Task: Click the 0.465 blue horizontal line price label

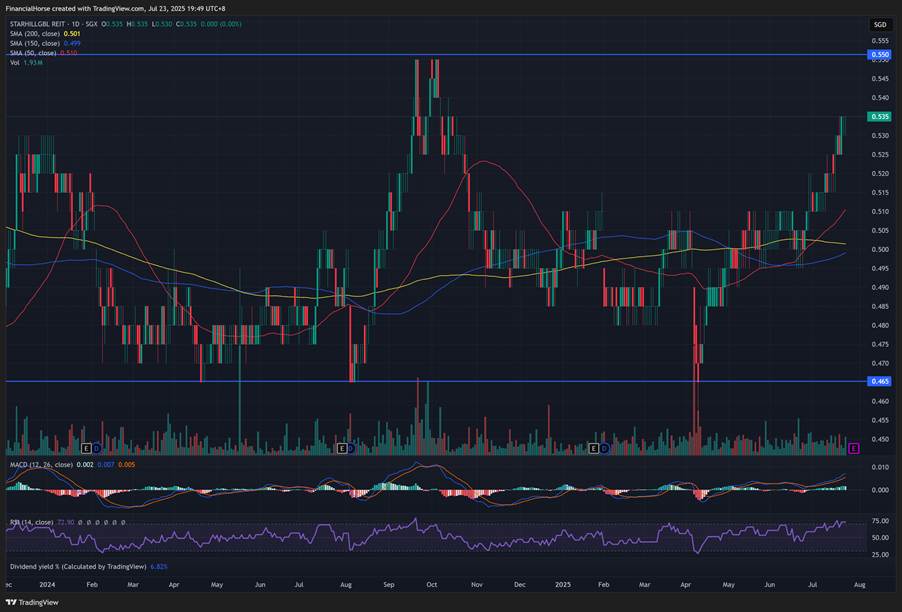Action: [880, 381]
